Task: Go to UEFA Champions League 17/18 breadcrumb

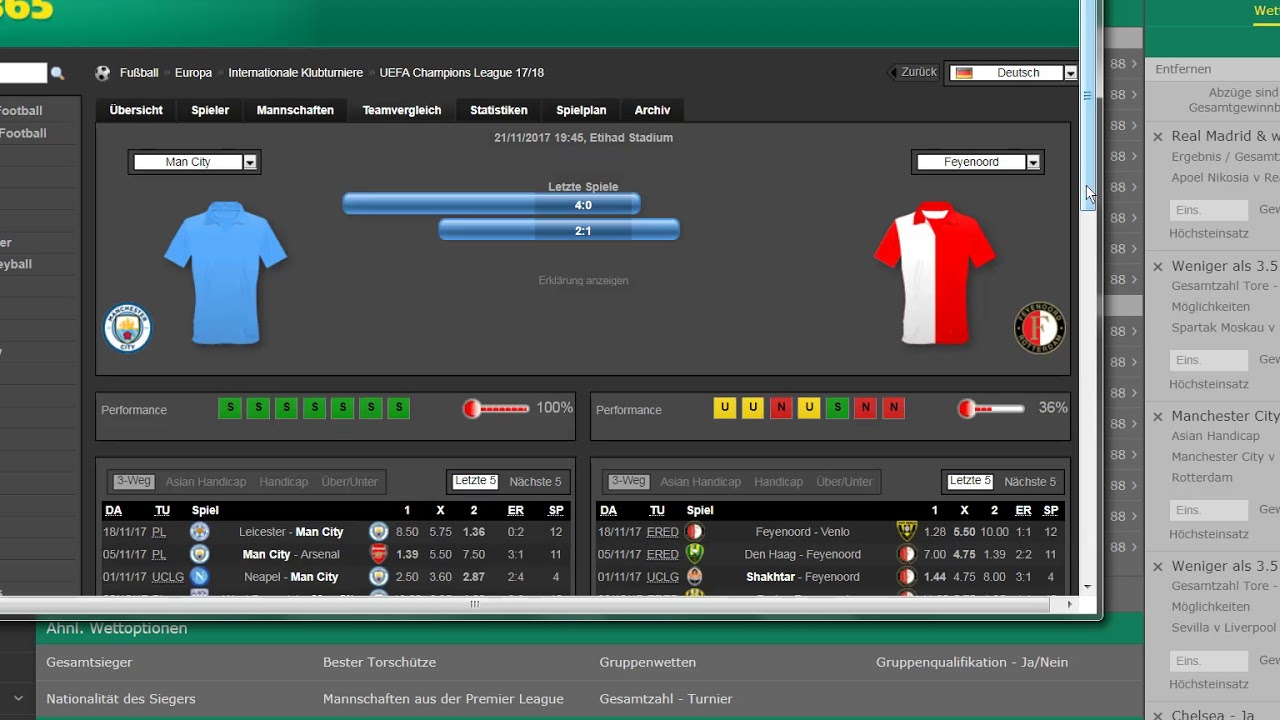Action: pos(462,73)
